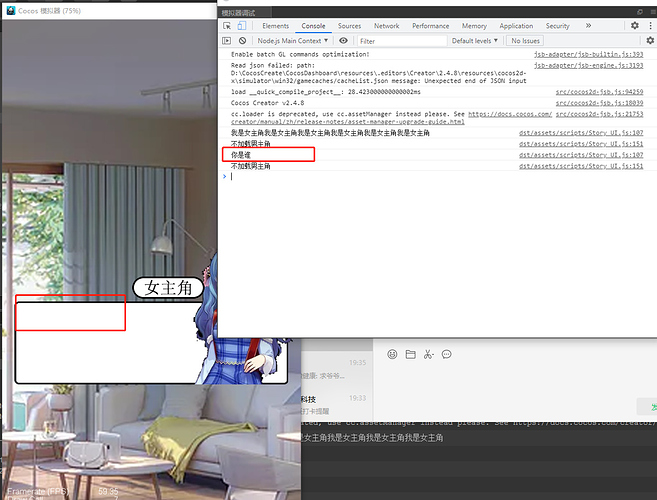The height and width of the screenshot is (500, 657).
Task: Open the Memory tab
Action: 474,26
